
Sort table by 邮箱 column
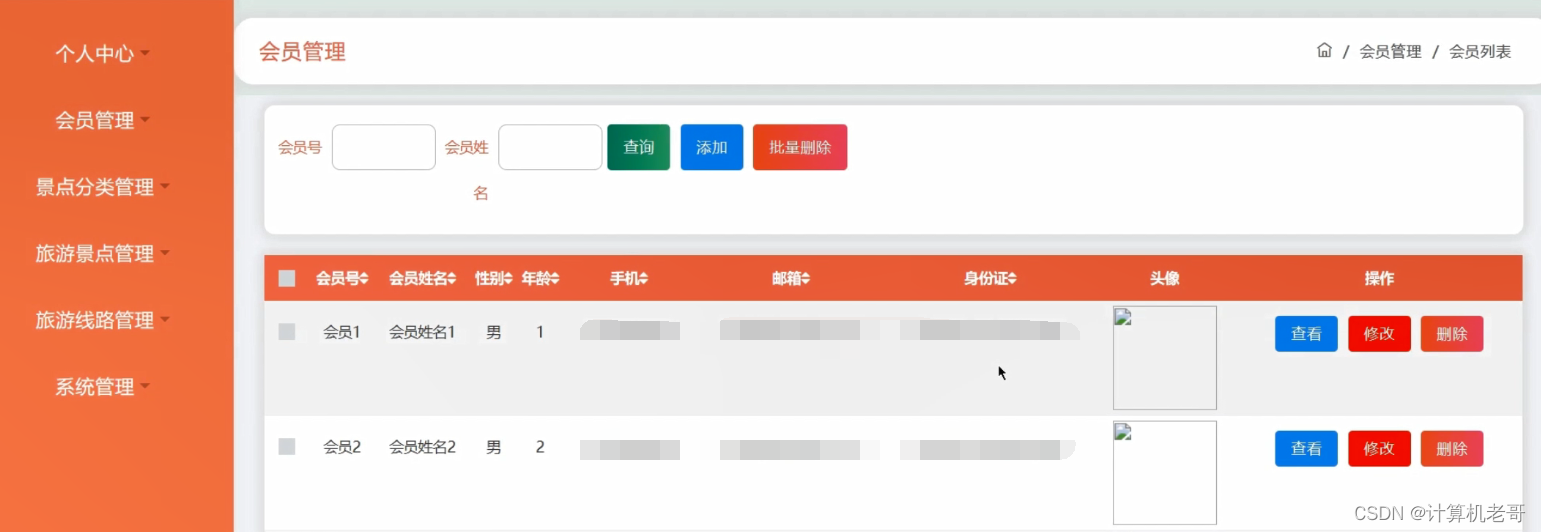pyautogui.click(x=790, y=279)
